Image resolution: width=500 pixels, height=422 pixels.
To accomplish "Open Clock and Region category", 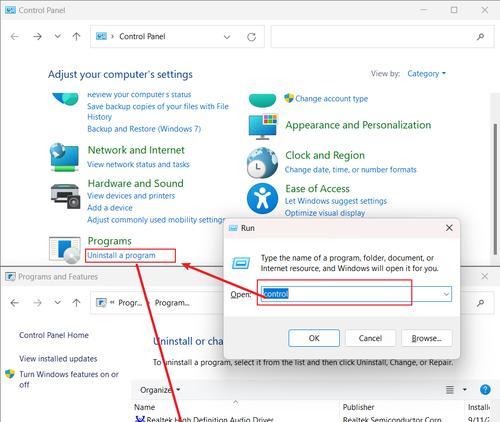I will click(325, 155).
